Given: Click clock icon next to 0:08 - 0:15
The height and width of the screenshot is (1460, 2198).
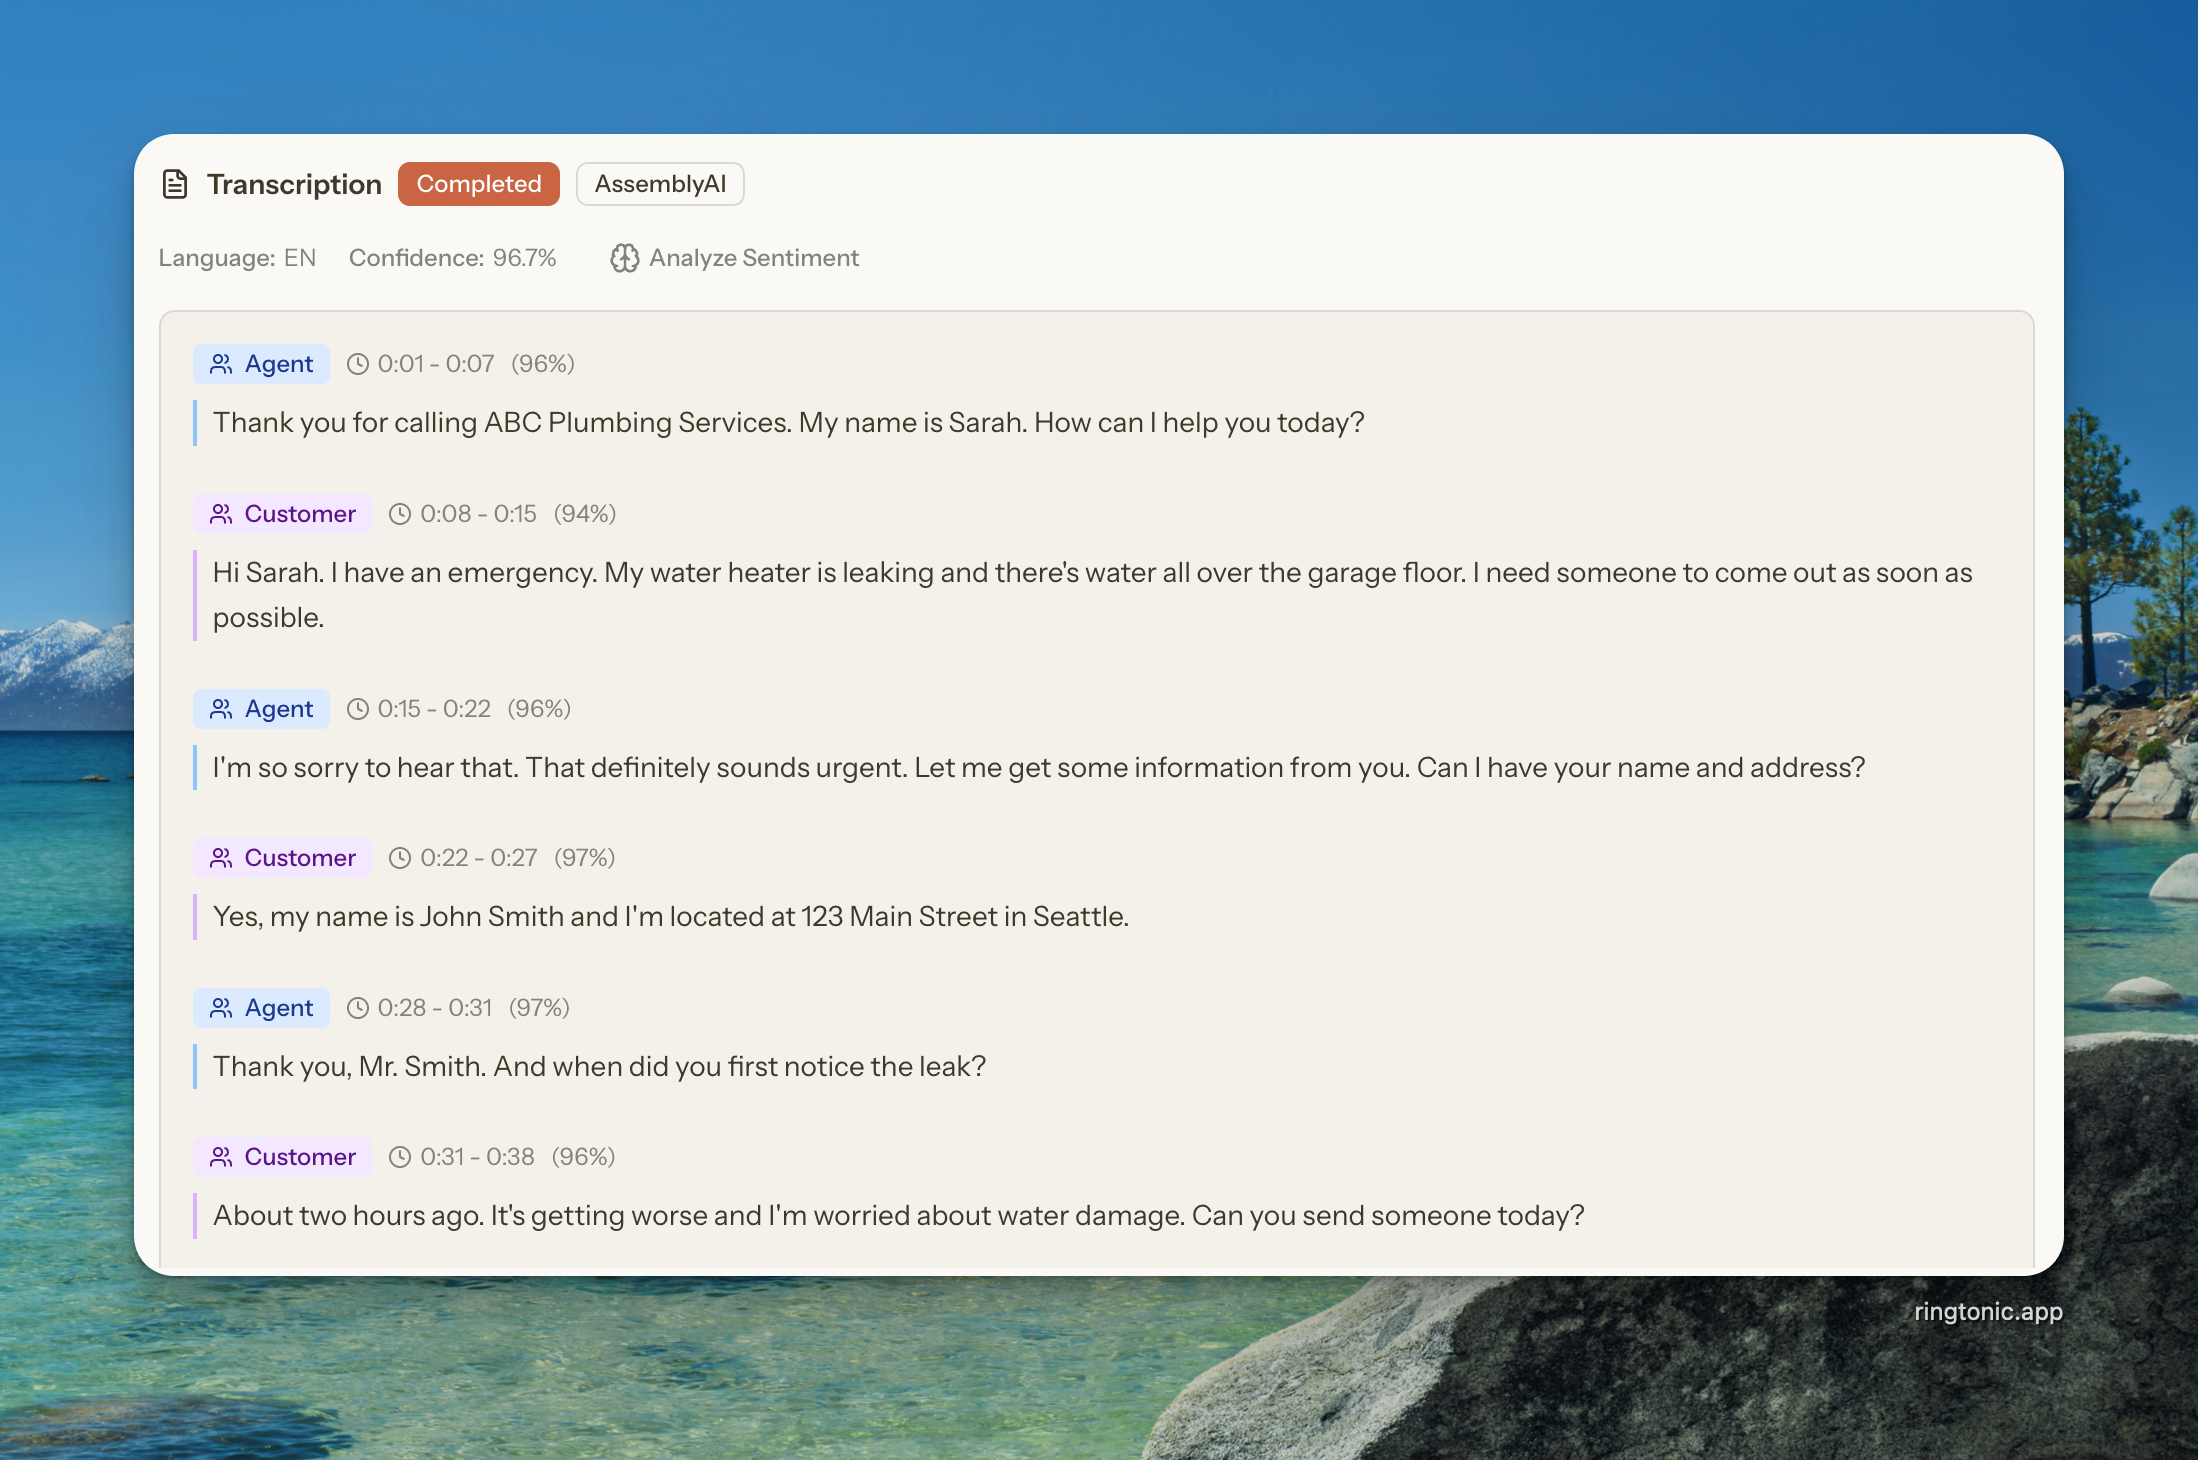Looking at the screenshot, I should (x=400, y=514).
